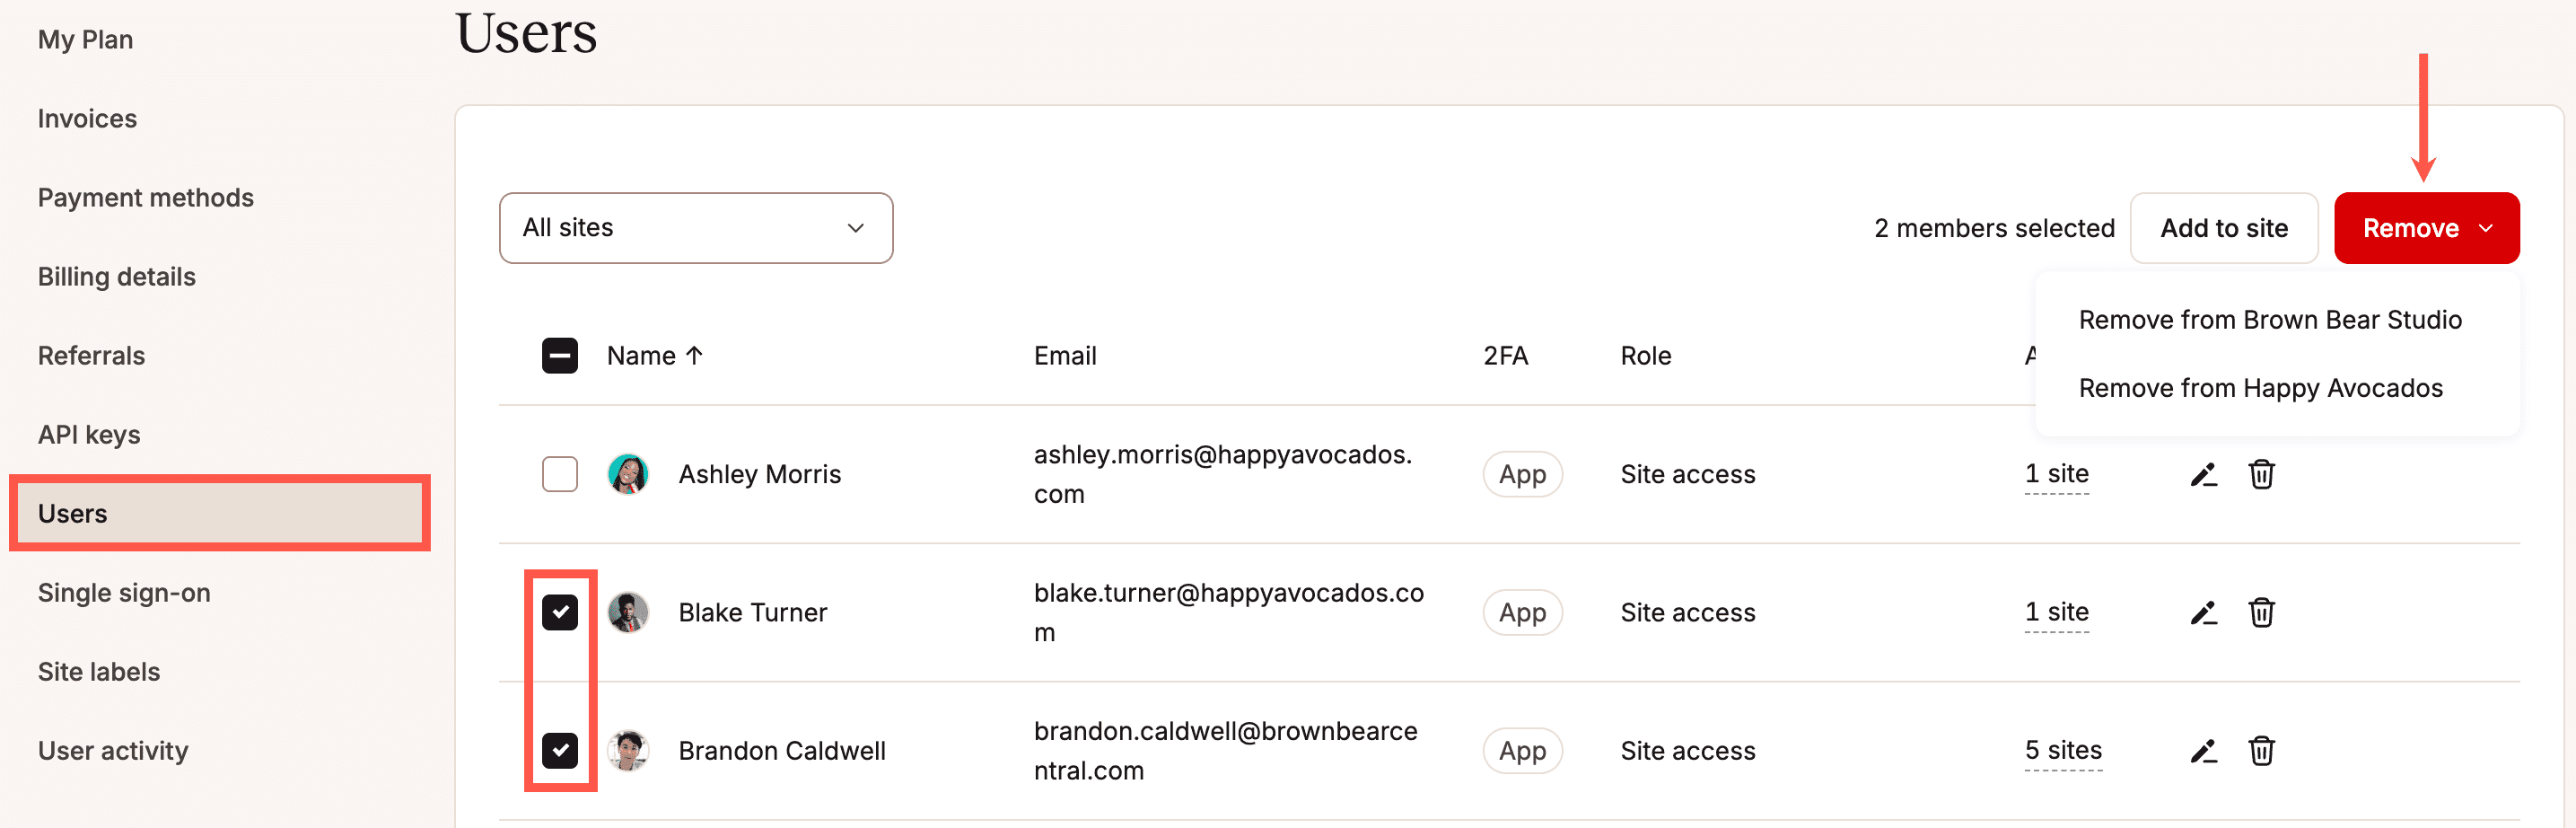Click Blake Turner's App 2FA indicator
This screenshot has width=2576, height=828.
[1522, 612]
